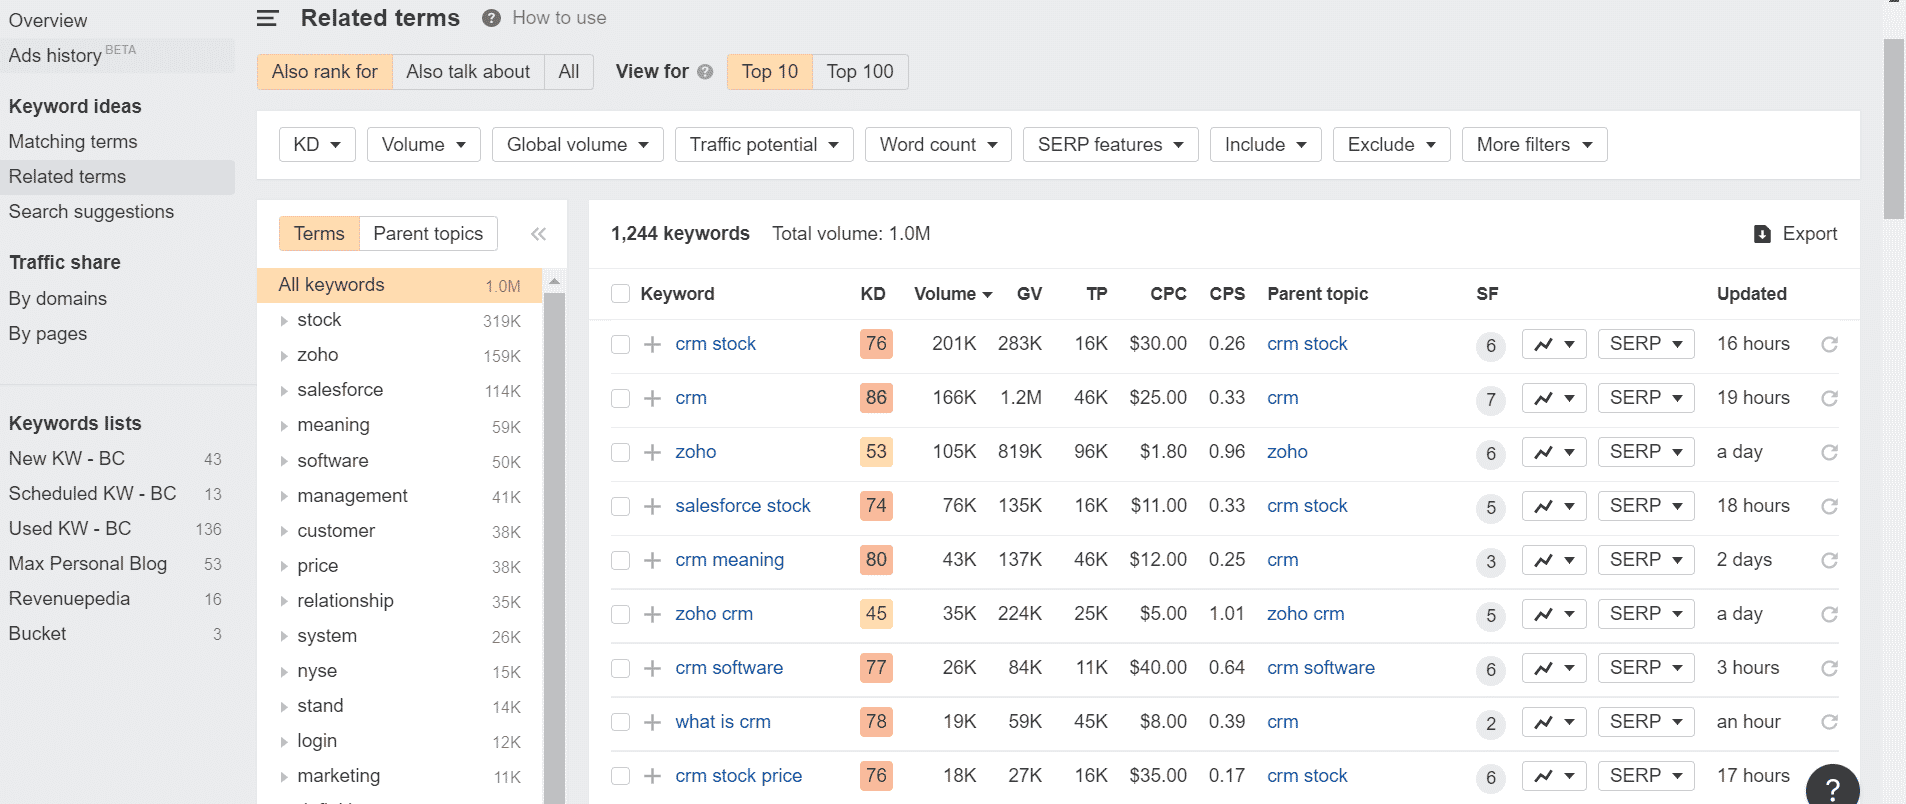The height and width of the screenshot is (804, 1906).
Task: Open the How to use help icon
Action: coord(491,18)
